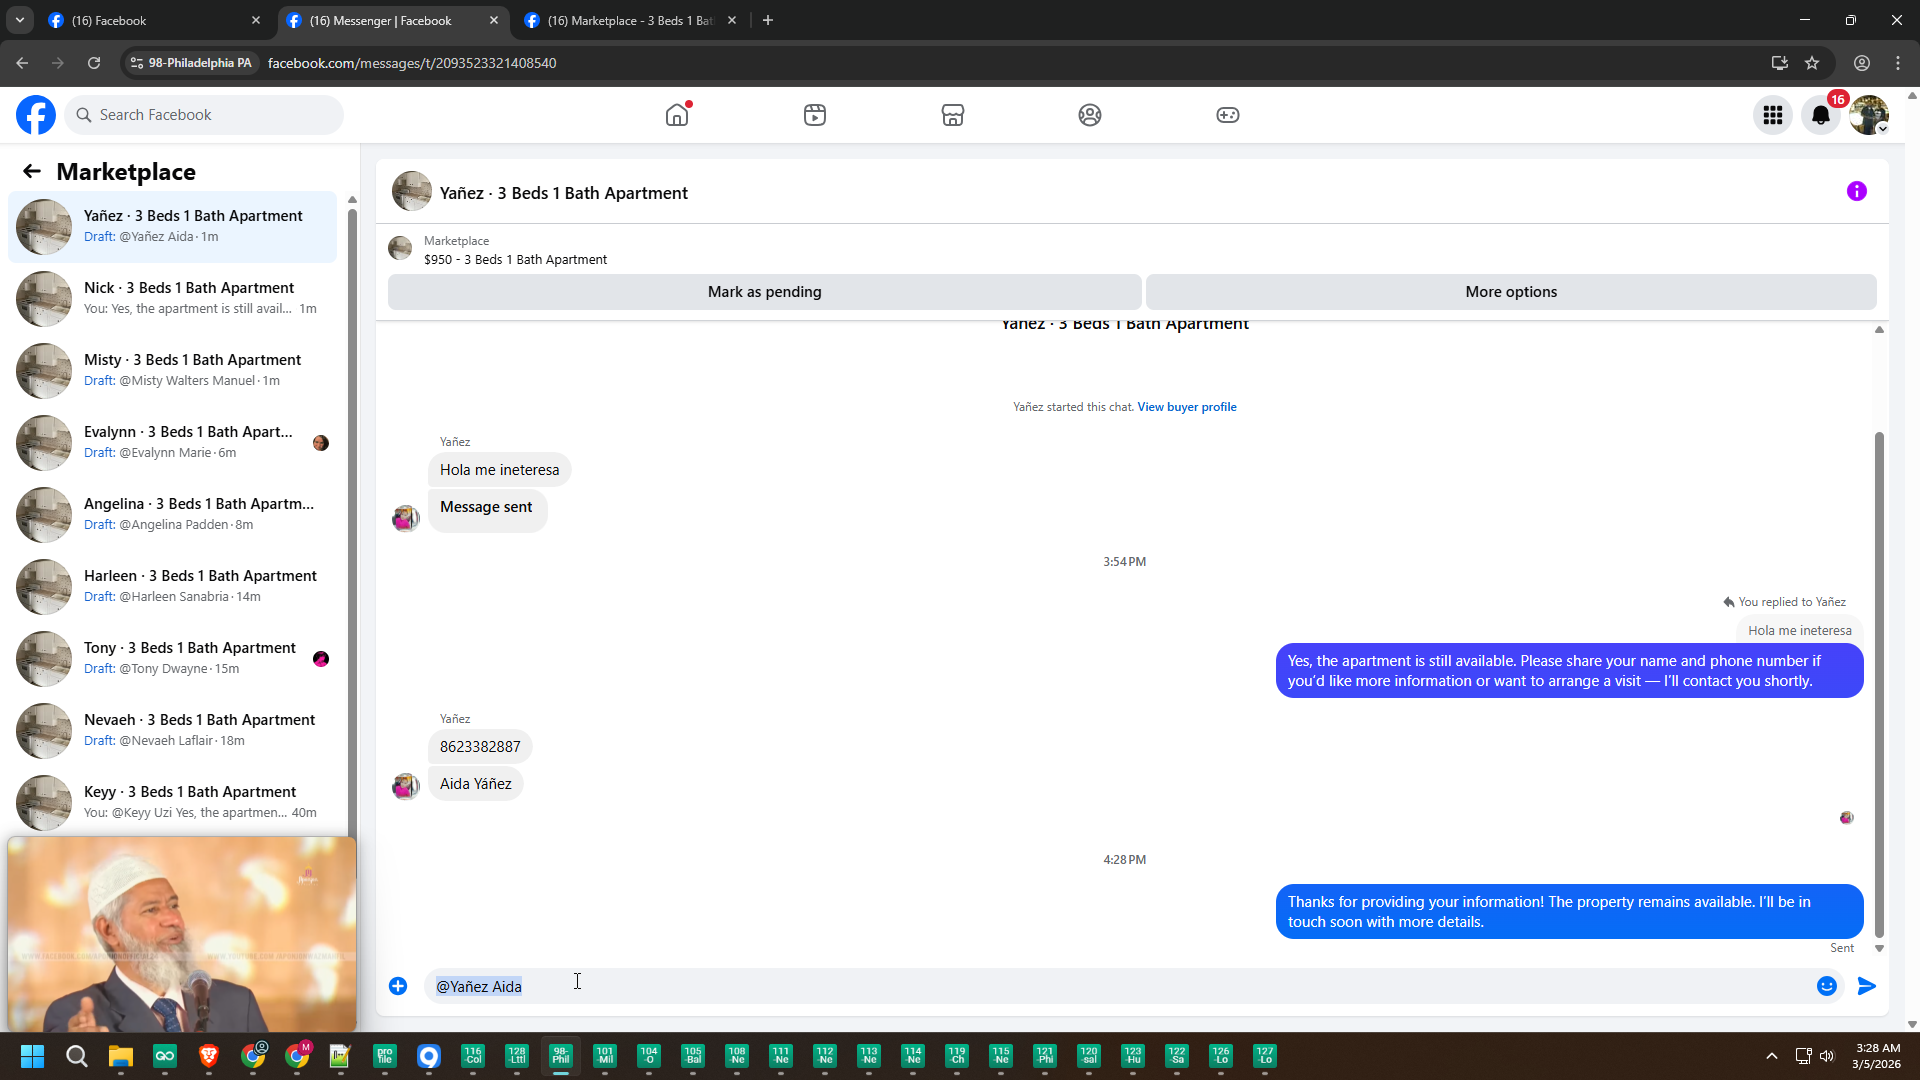Screen dimensions: 1920x1080
Task: Click the 8623382887 phone number message
Action: pos(480,747)
